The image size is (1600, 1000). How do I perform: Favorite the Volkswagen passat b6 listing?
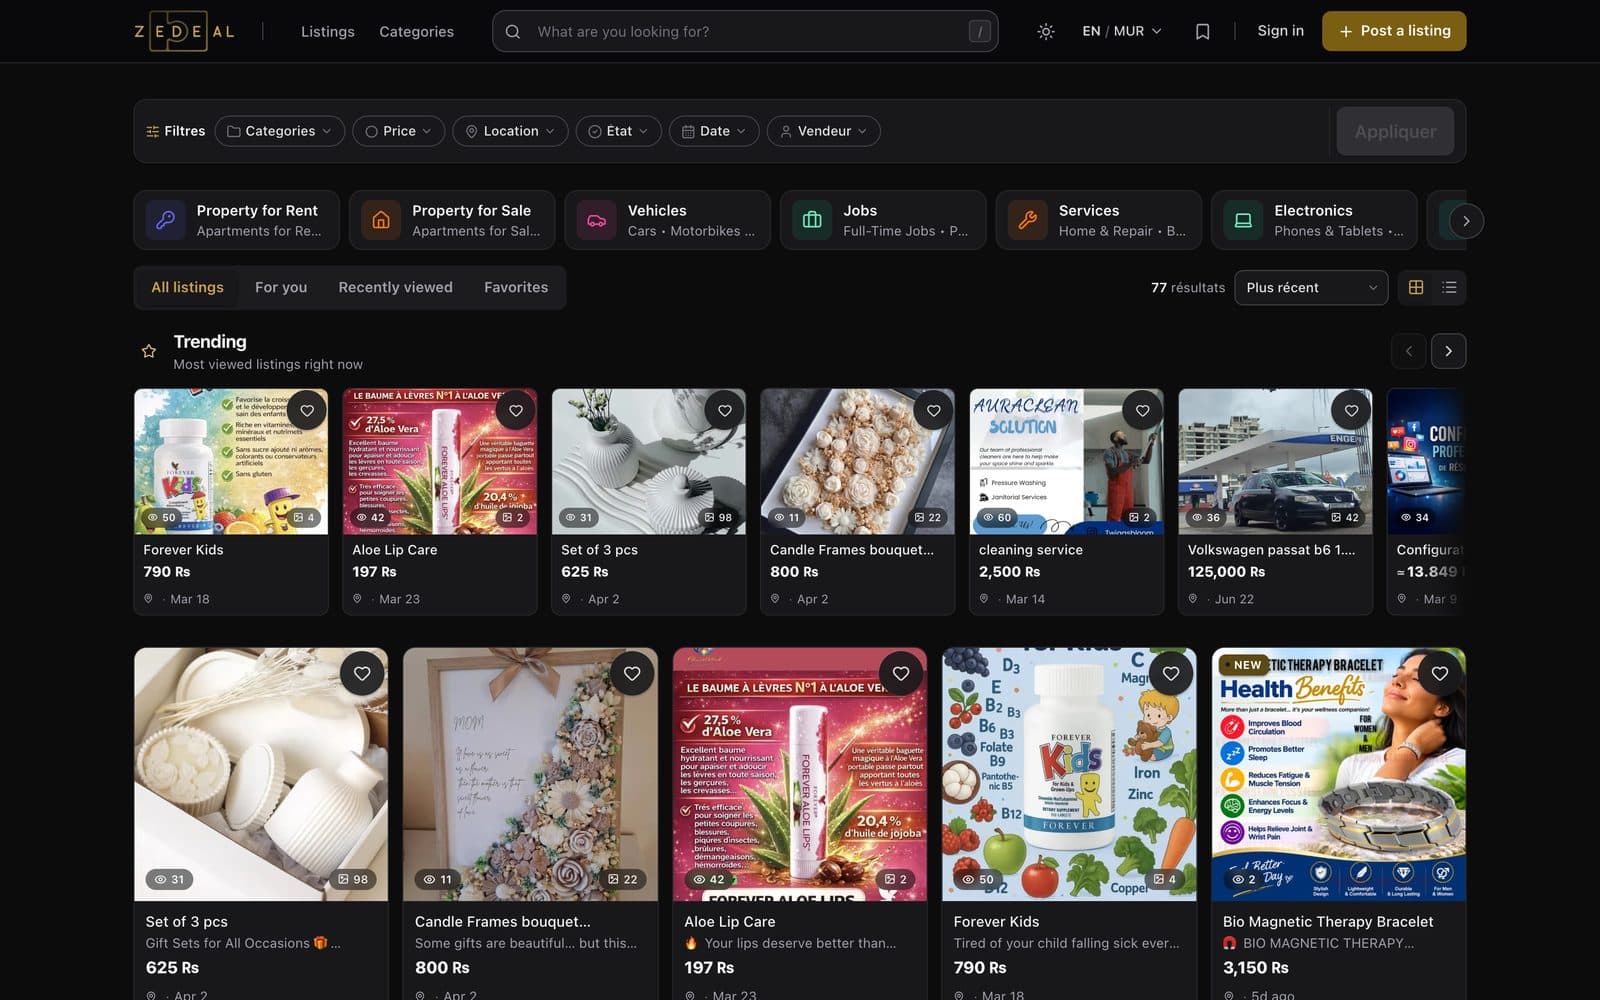(x=1351, y=411)
